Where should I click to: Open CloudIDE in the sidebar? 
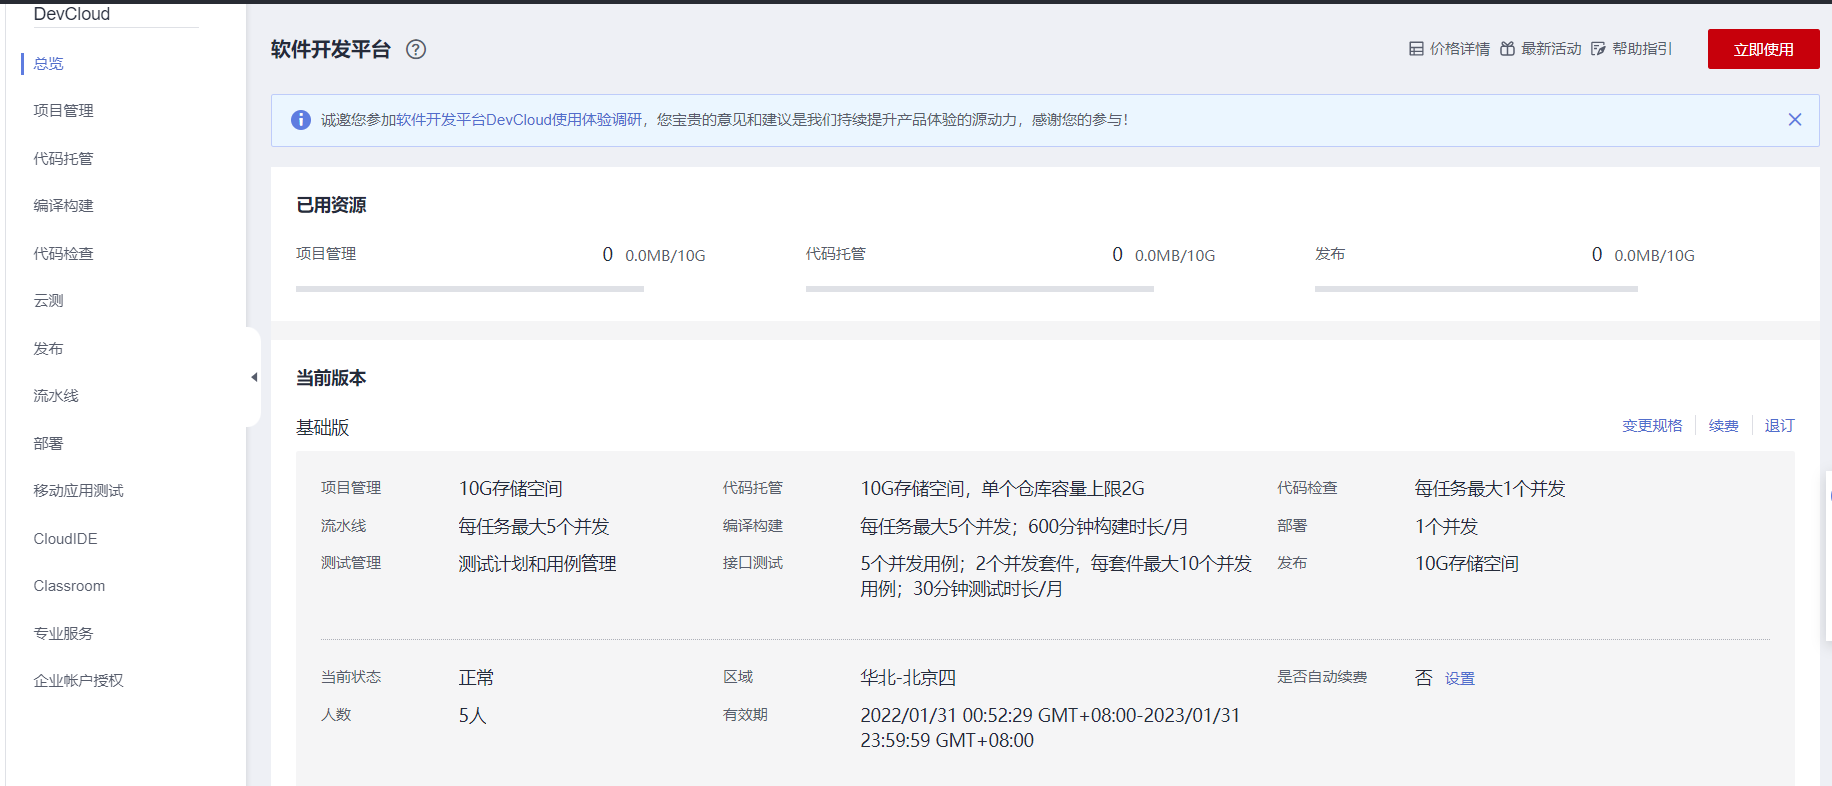click(65, 538)
